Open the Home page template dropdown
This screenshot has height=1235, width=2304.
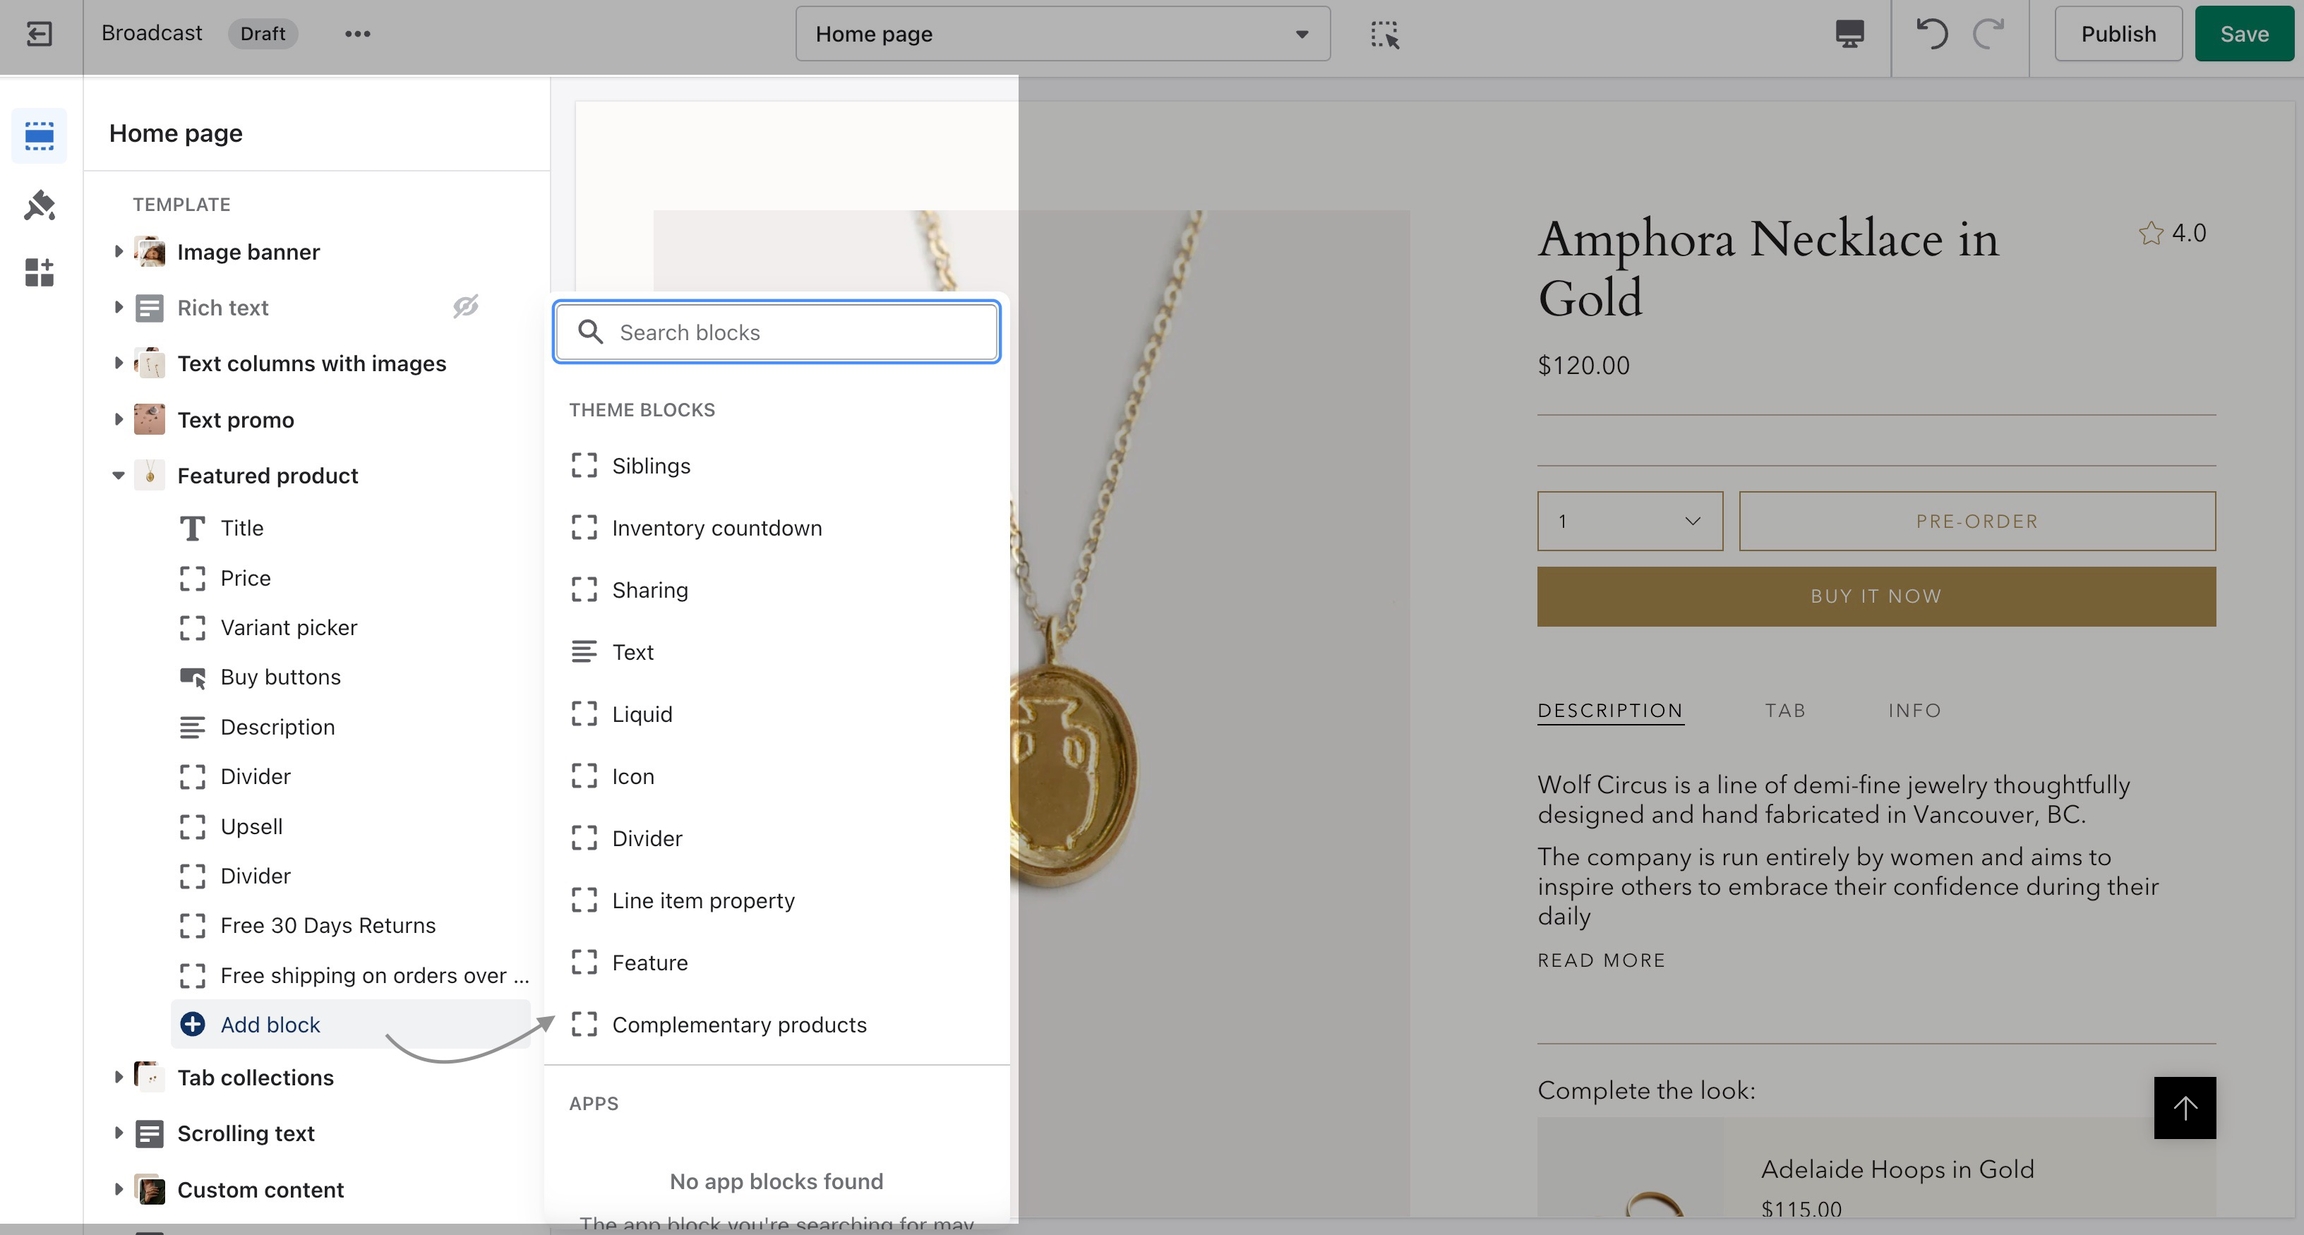[1062, 34]
